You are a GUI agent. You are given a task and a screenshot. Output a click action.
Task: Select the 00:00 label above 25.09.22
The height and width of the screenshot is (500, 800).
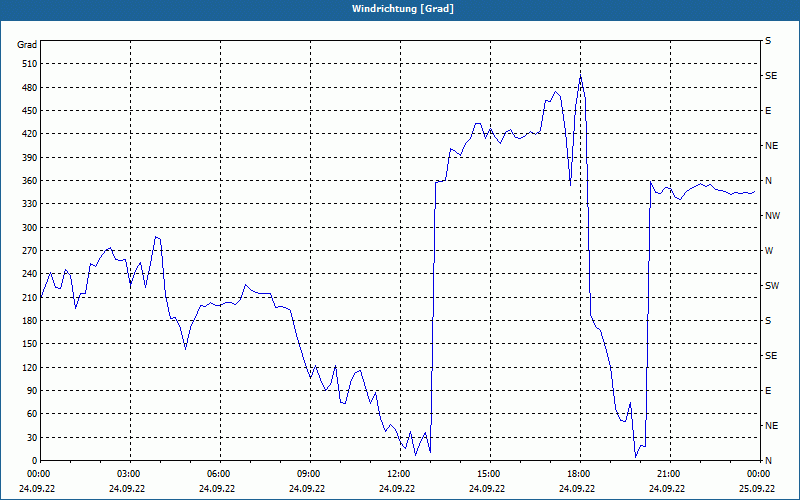pyautogui.click(x=759, y=473)
